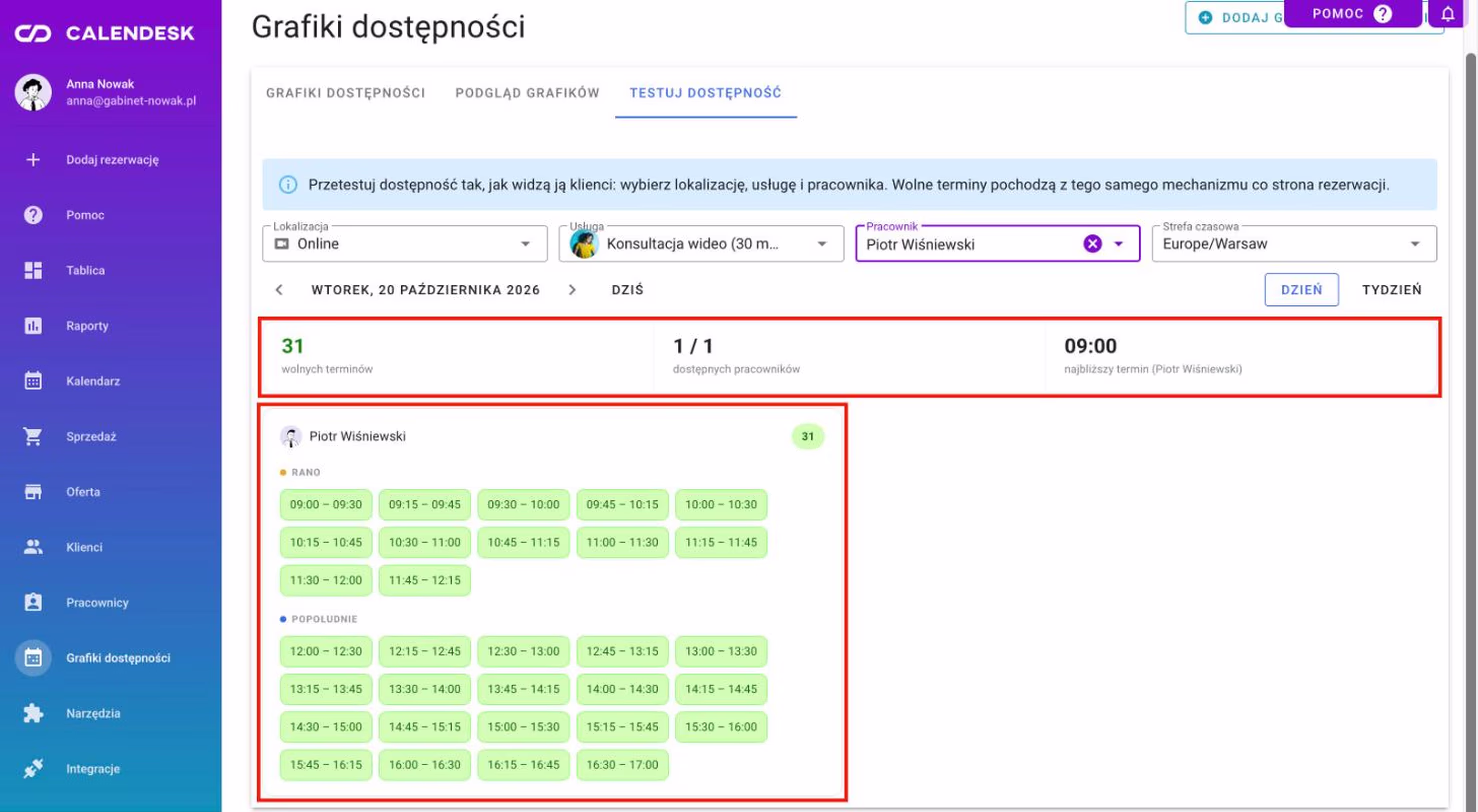Select the Testuj dostępność tab
Image resolution: width=1478 pixels, height=812 pixels.
click(x=705, y=93)
